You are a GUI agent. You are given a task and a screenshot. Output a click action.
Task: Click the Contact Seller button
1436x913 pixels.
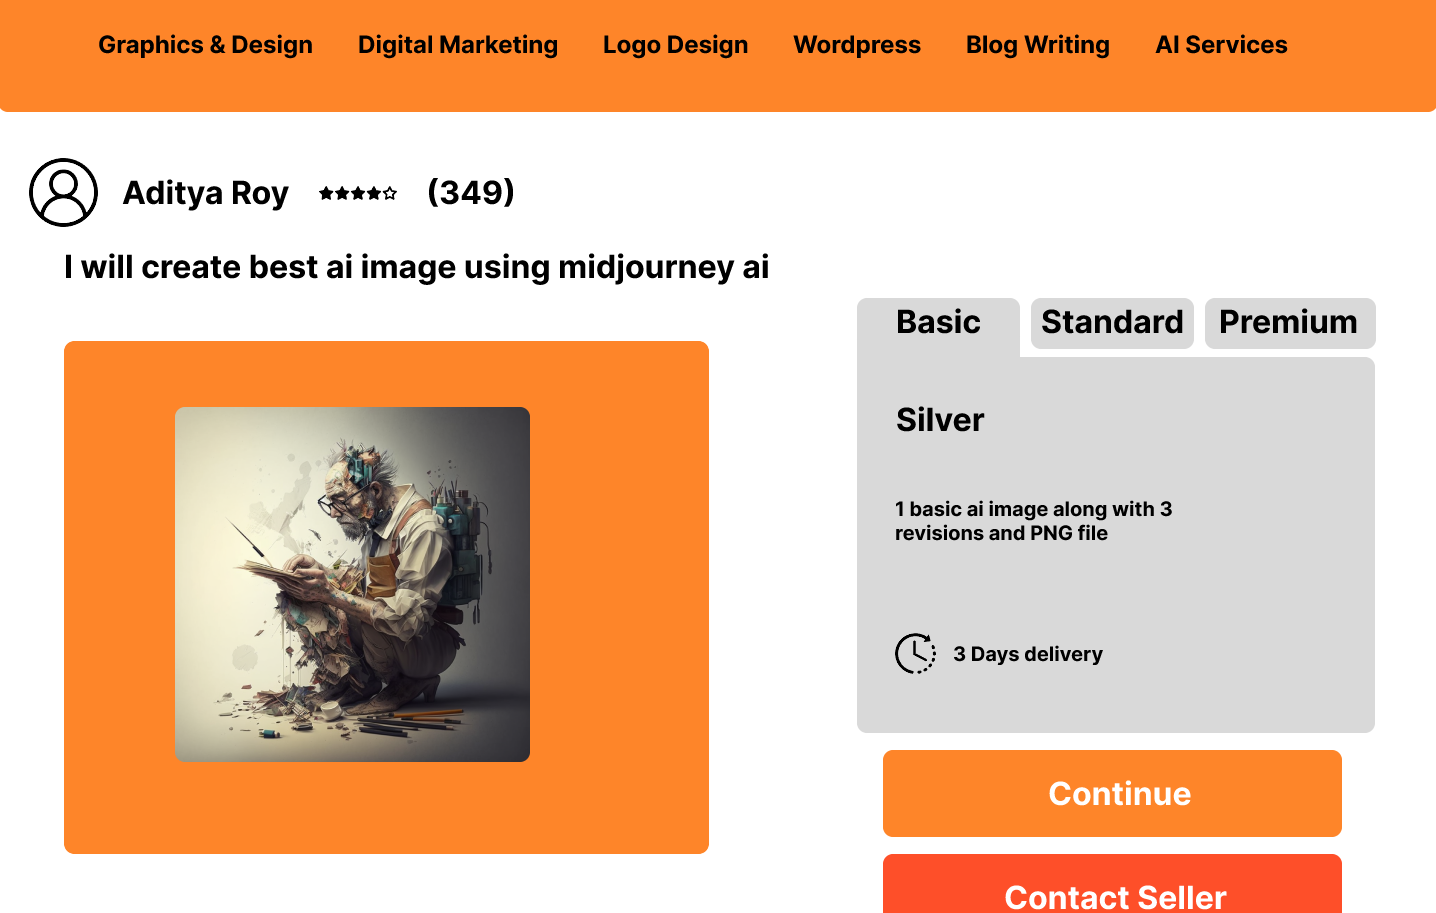(x=1112, y=884)
